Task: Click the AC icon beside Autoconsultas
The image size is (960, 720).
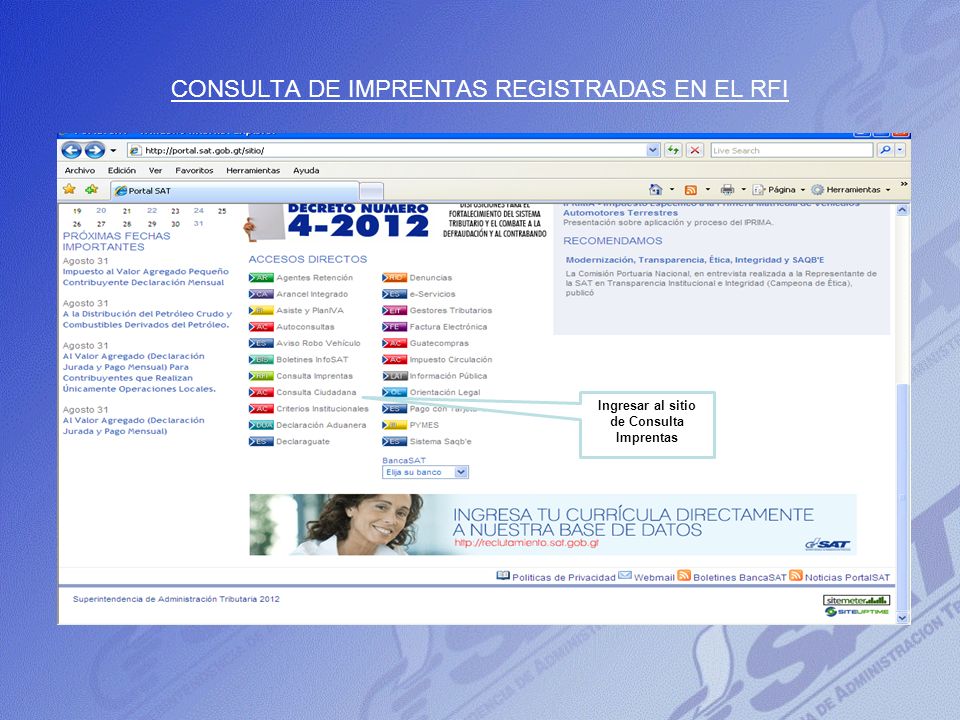Action: coord(261,327)
